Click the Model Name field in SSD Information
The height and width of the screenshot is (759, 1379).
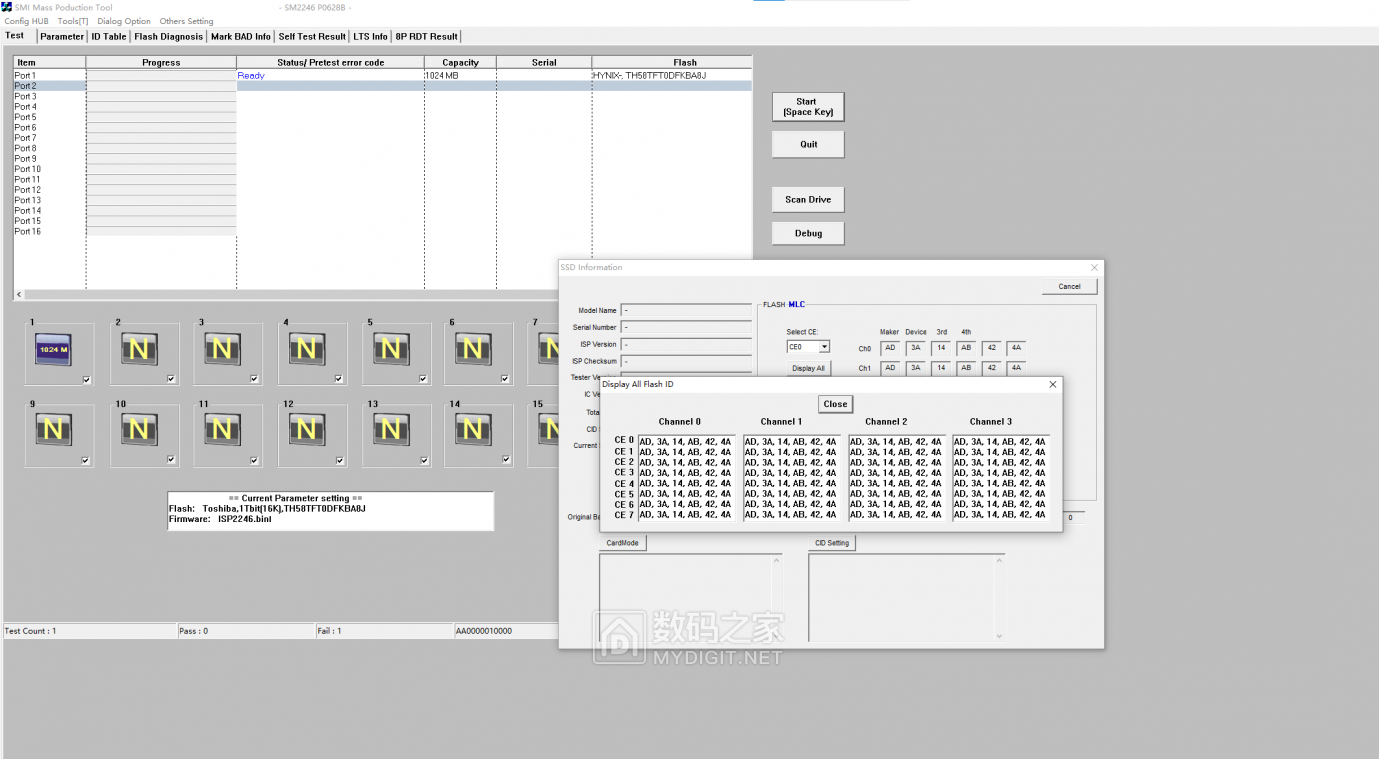point(686,310)
